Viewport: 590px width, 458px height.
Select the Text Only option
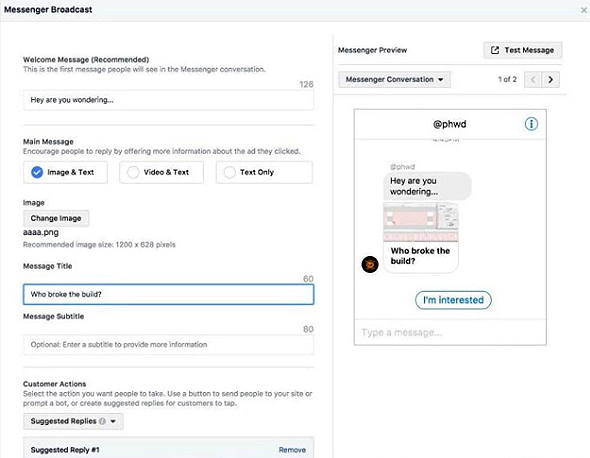(264, 172)
